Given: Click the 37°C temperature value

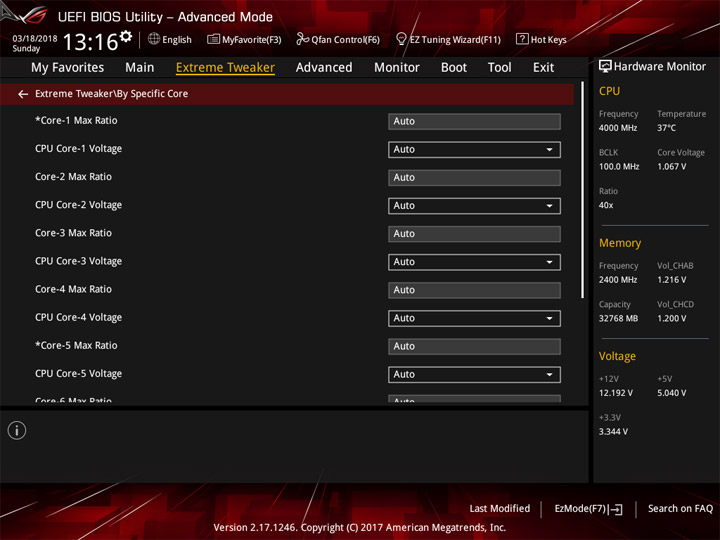Looking at the screenshot, I should coord(666,128).
